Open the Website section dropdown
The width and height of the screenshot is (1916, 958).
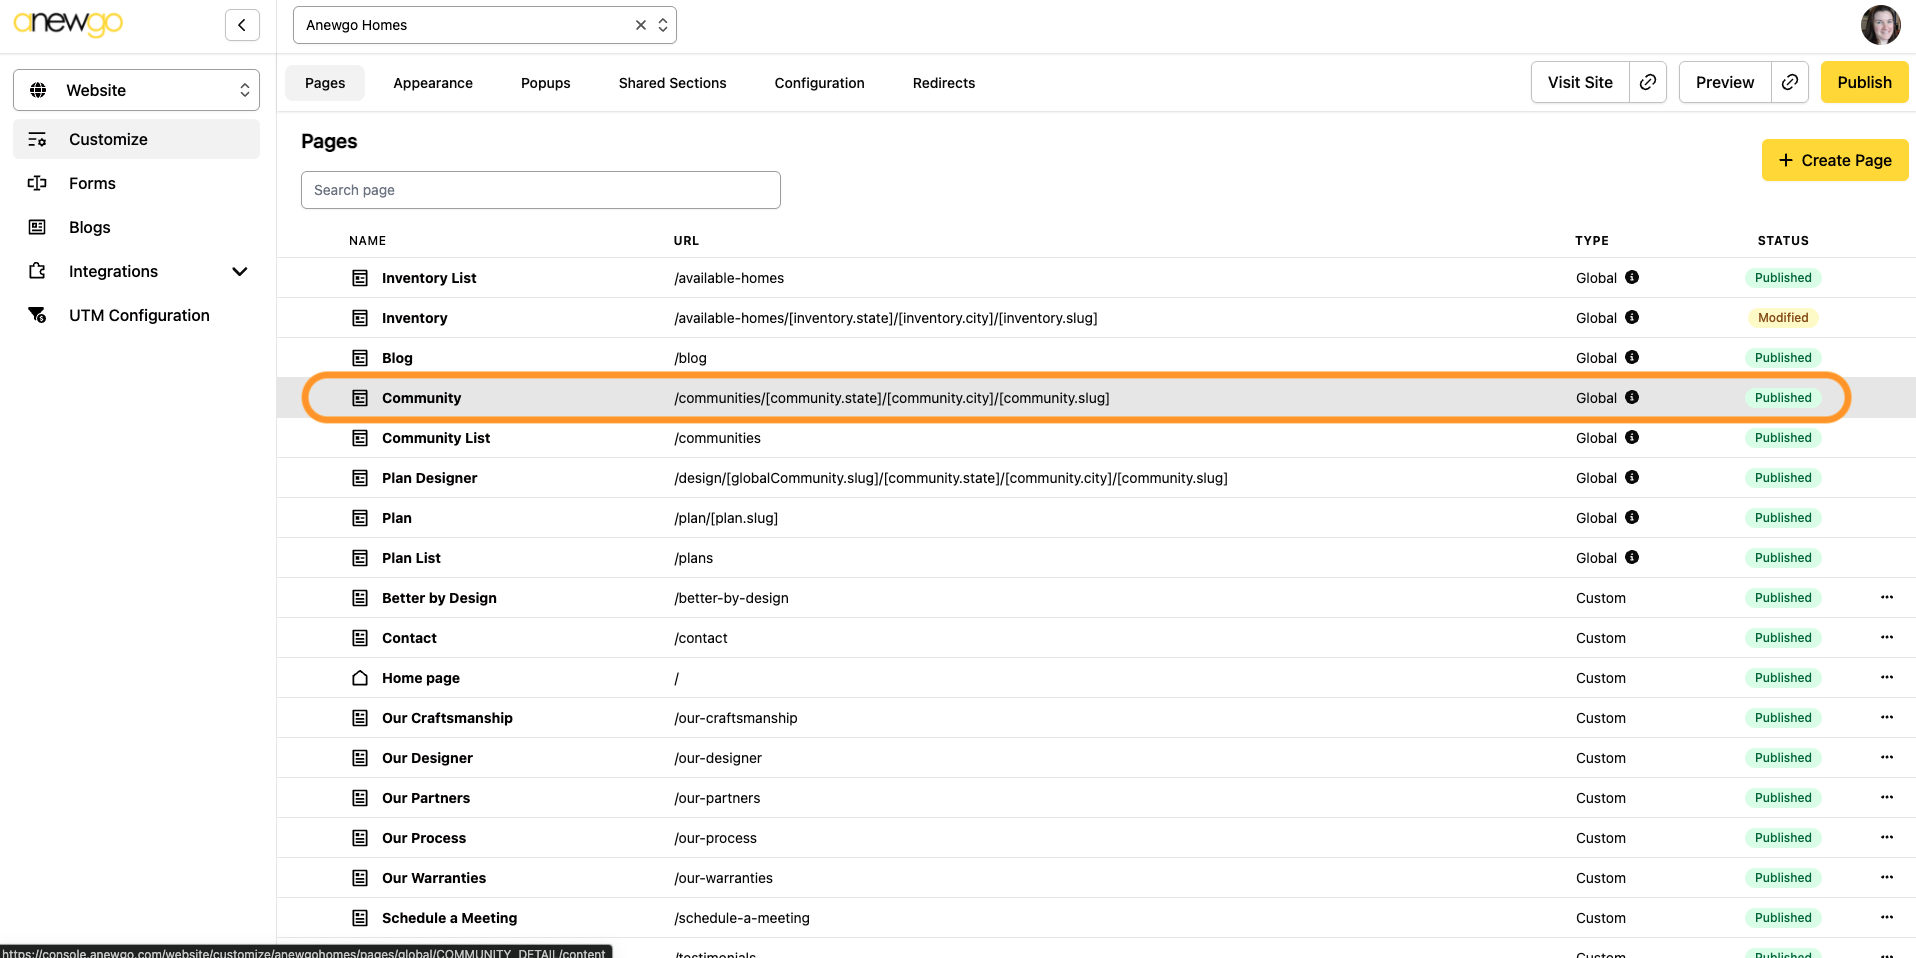click(x=136, y=90)
